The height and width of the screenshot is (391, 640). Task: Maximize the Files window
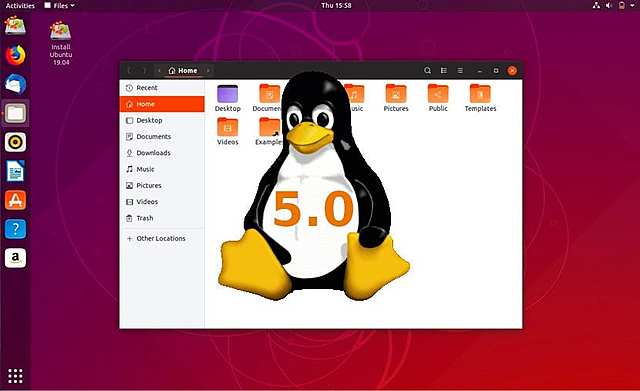pyautogui.click(x=496, y=71)
